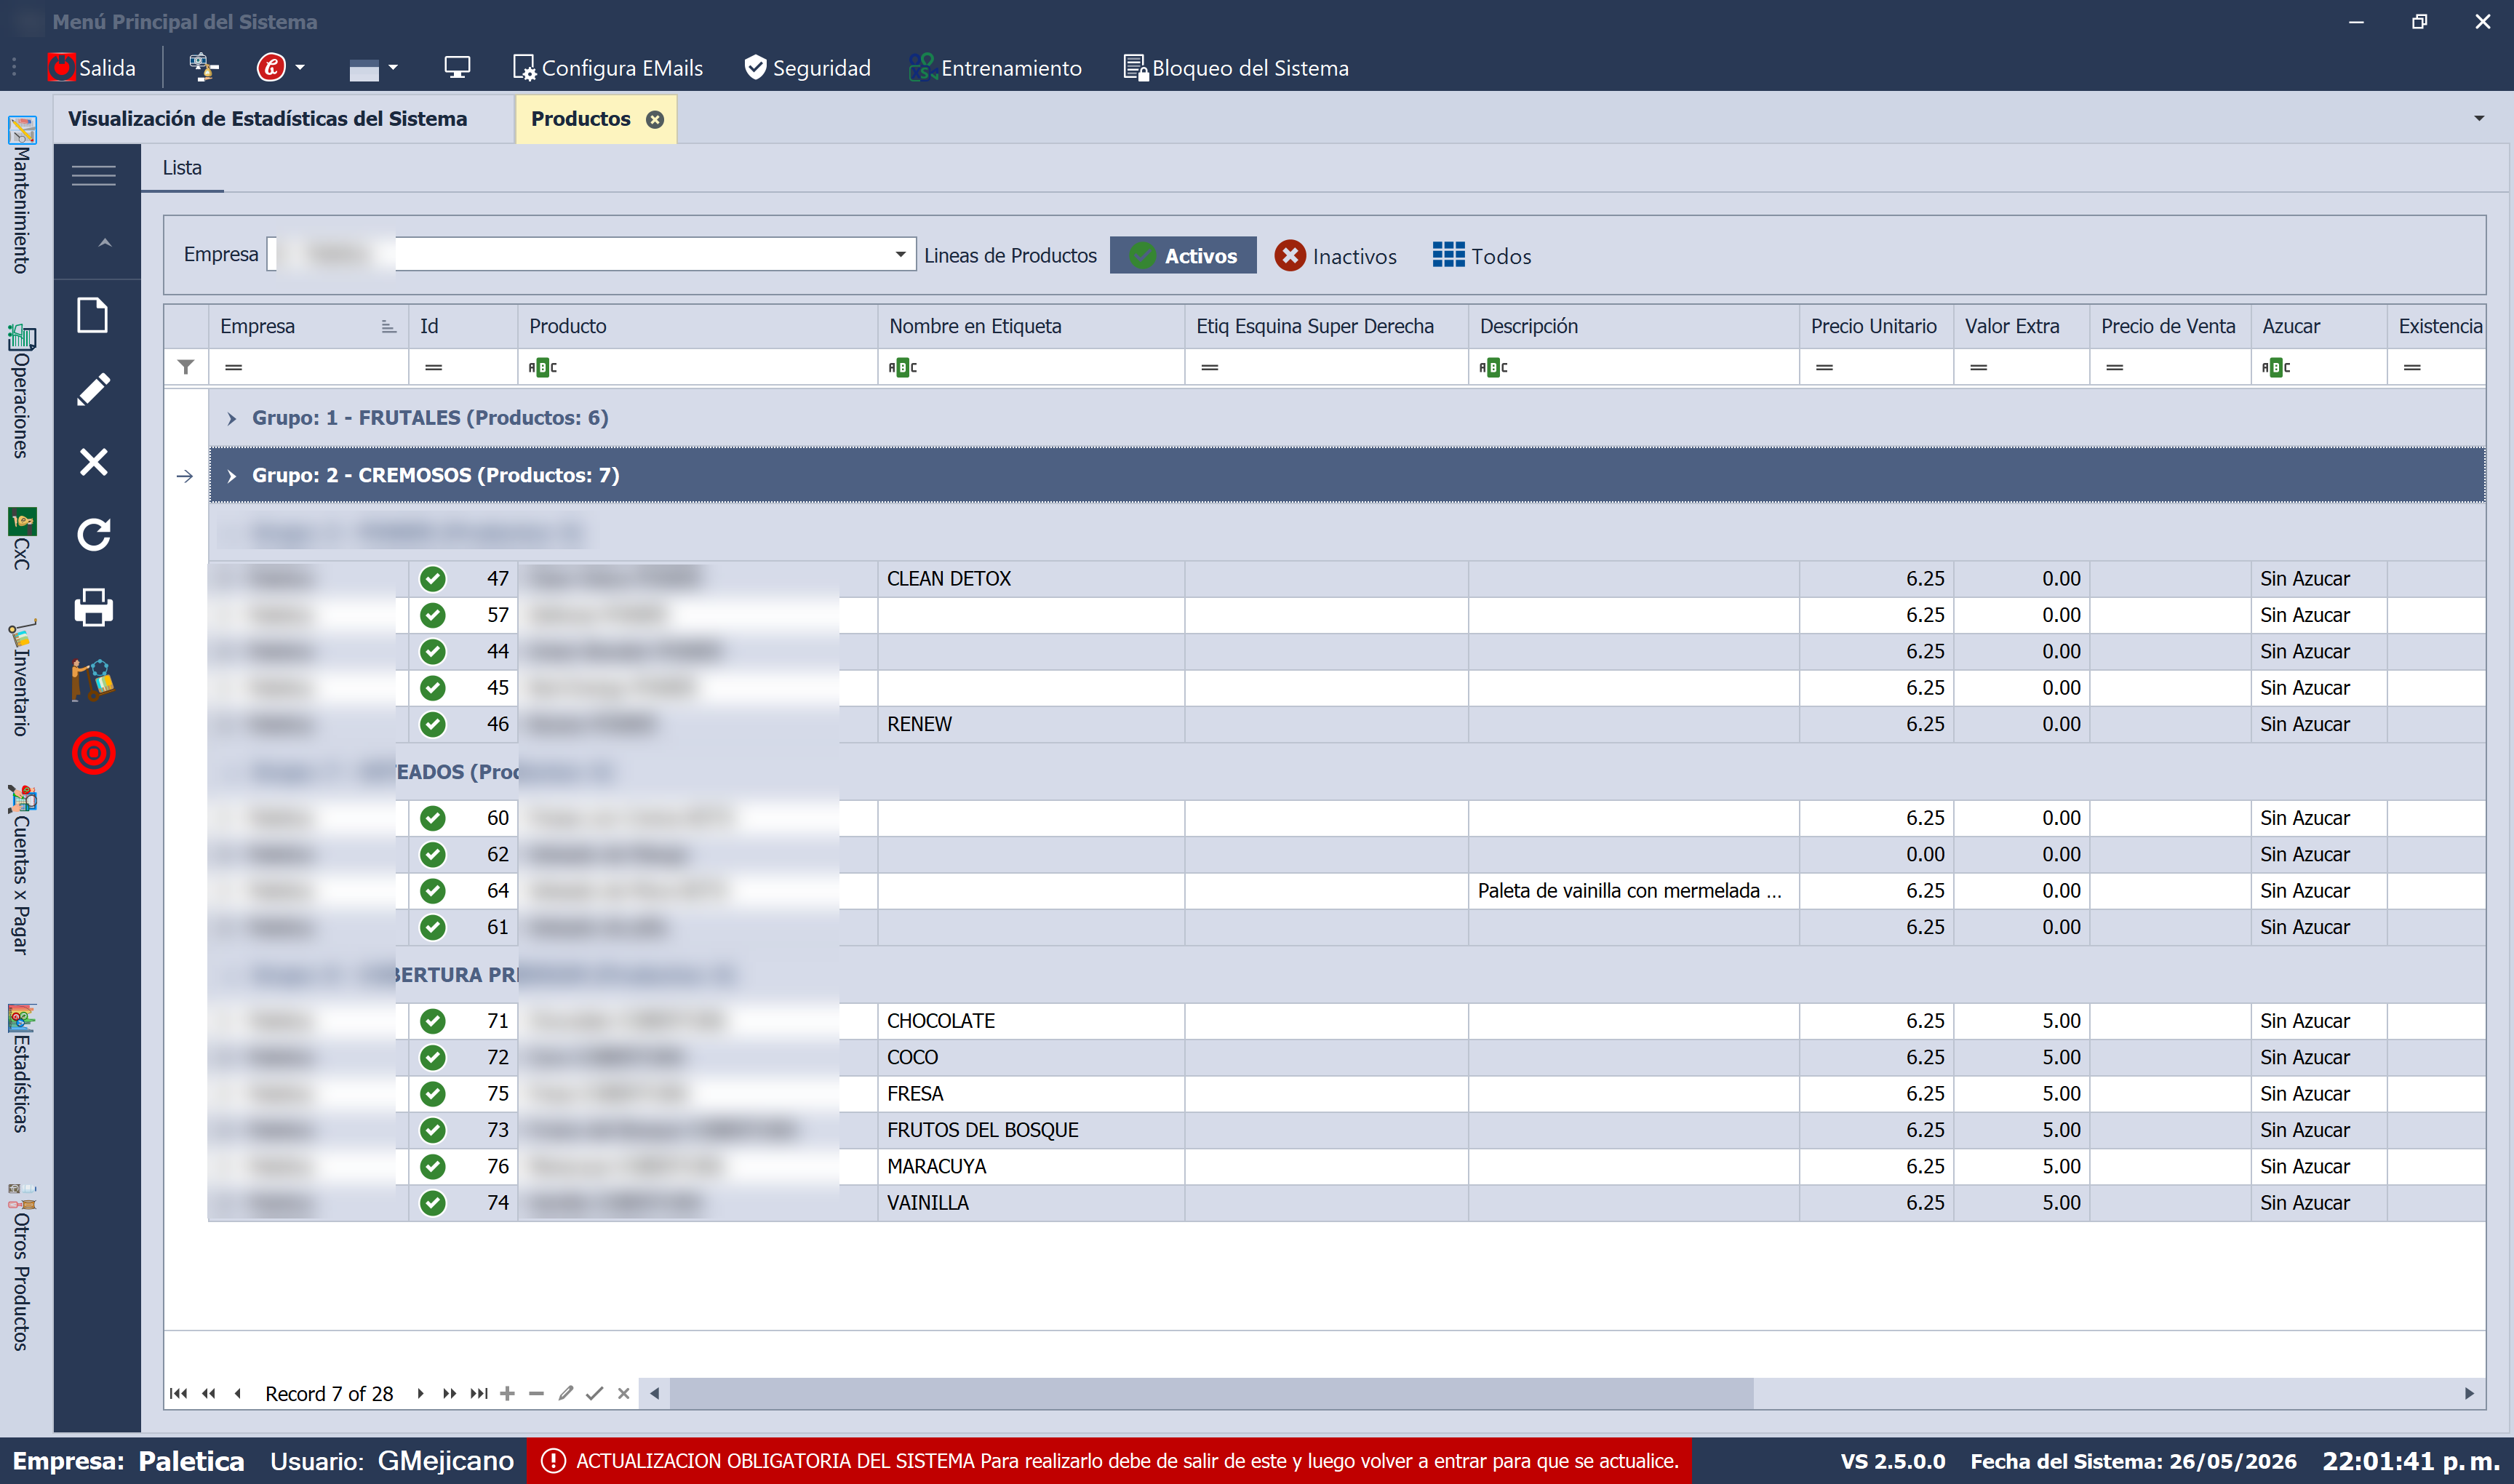
Task: Open the Empresa combo box dropdown
Action: 900,255
